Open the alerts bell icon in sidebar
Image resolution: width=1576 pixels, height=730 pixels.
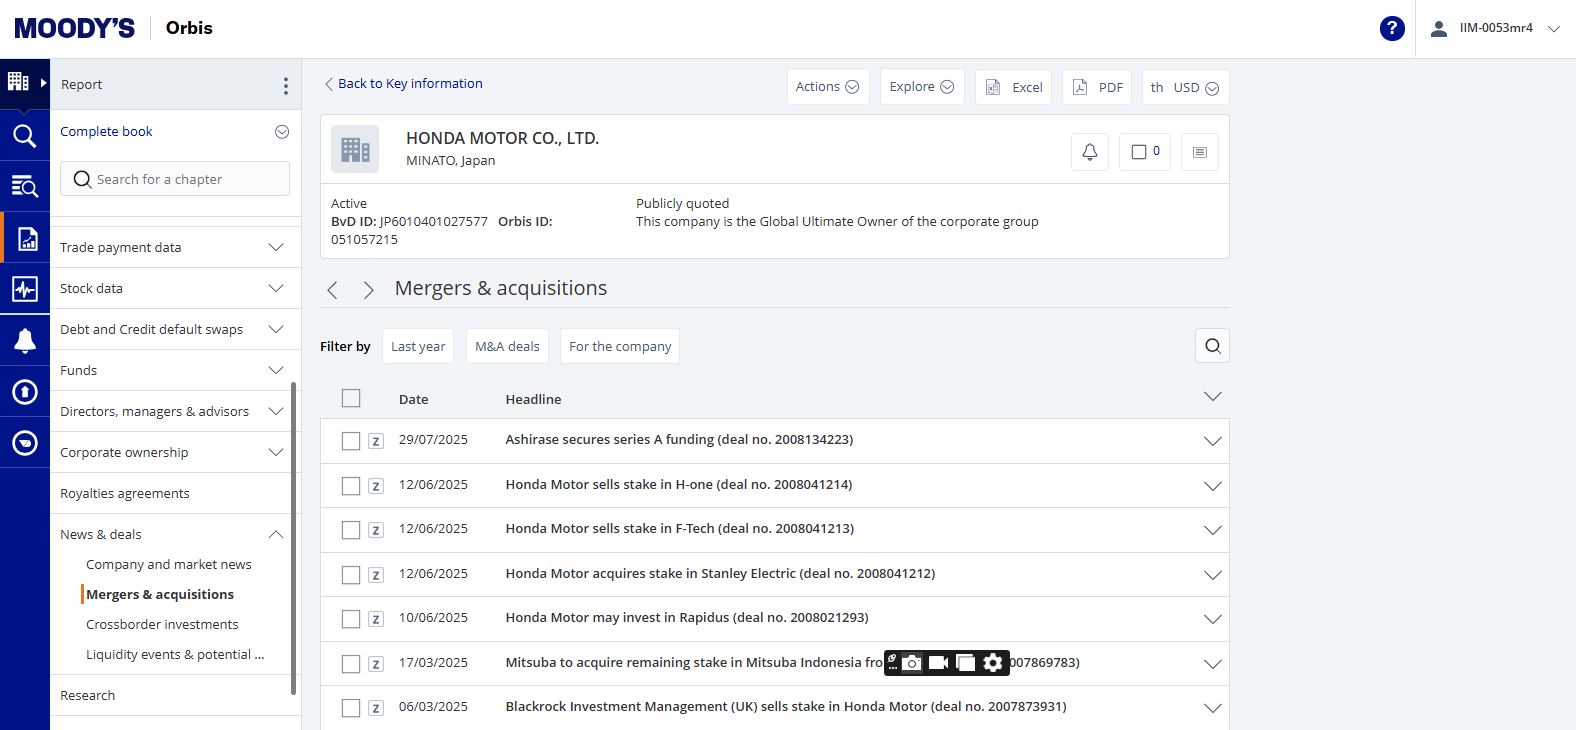[x=25, y=341]
